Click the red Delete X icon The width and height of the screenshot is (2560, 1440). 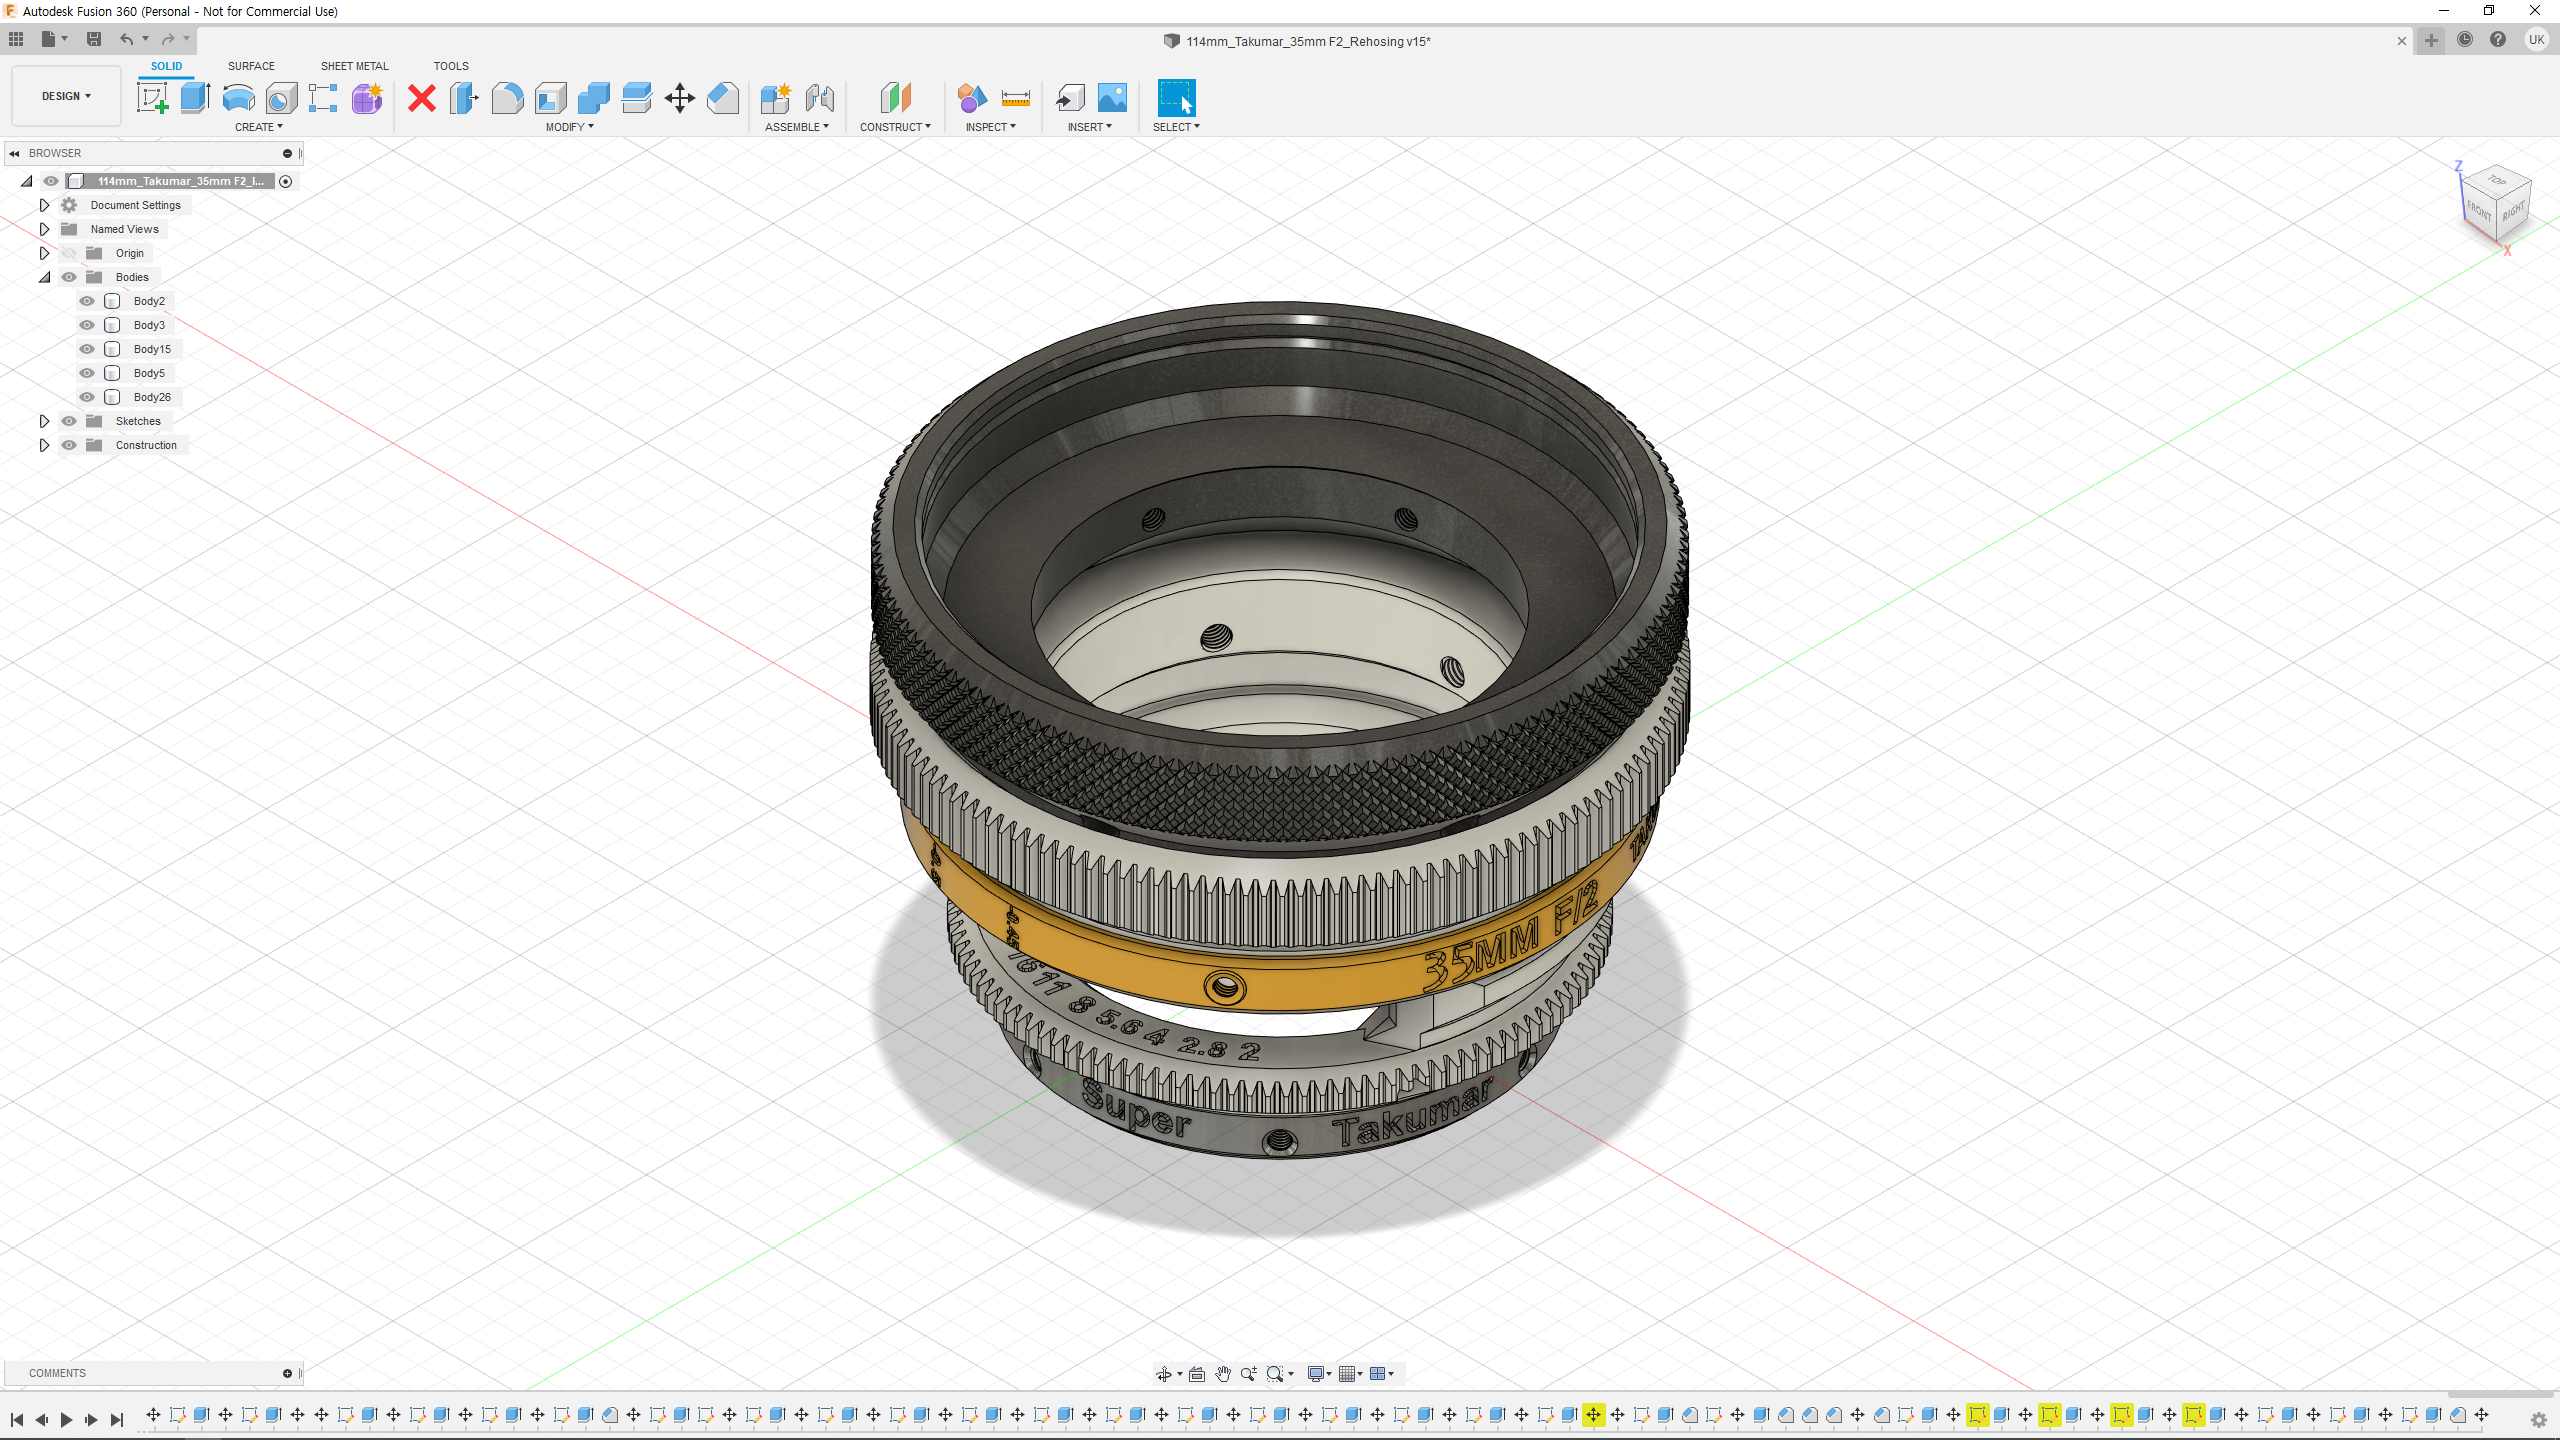click(x=422, y=98)
